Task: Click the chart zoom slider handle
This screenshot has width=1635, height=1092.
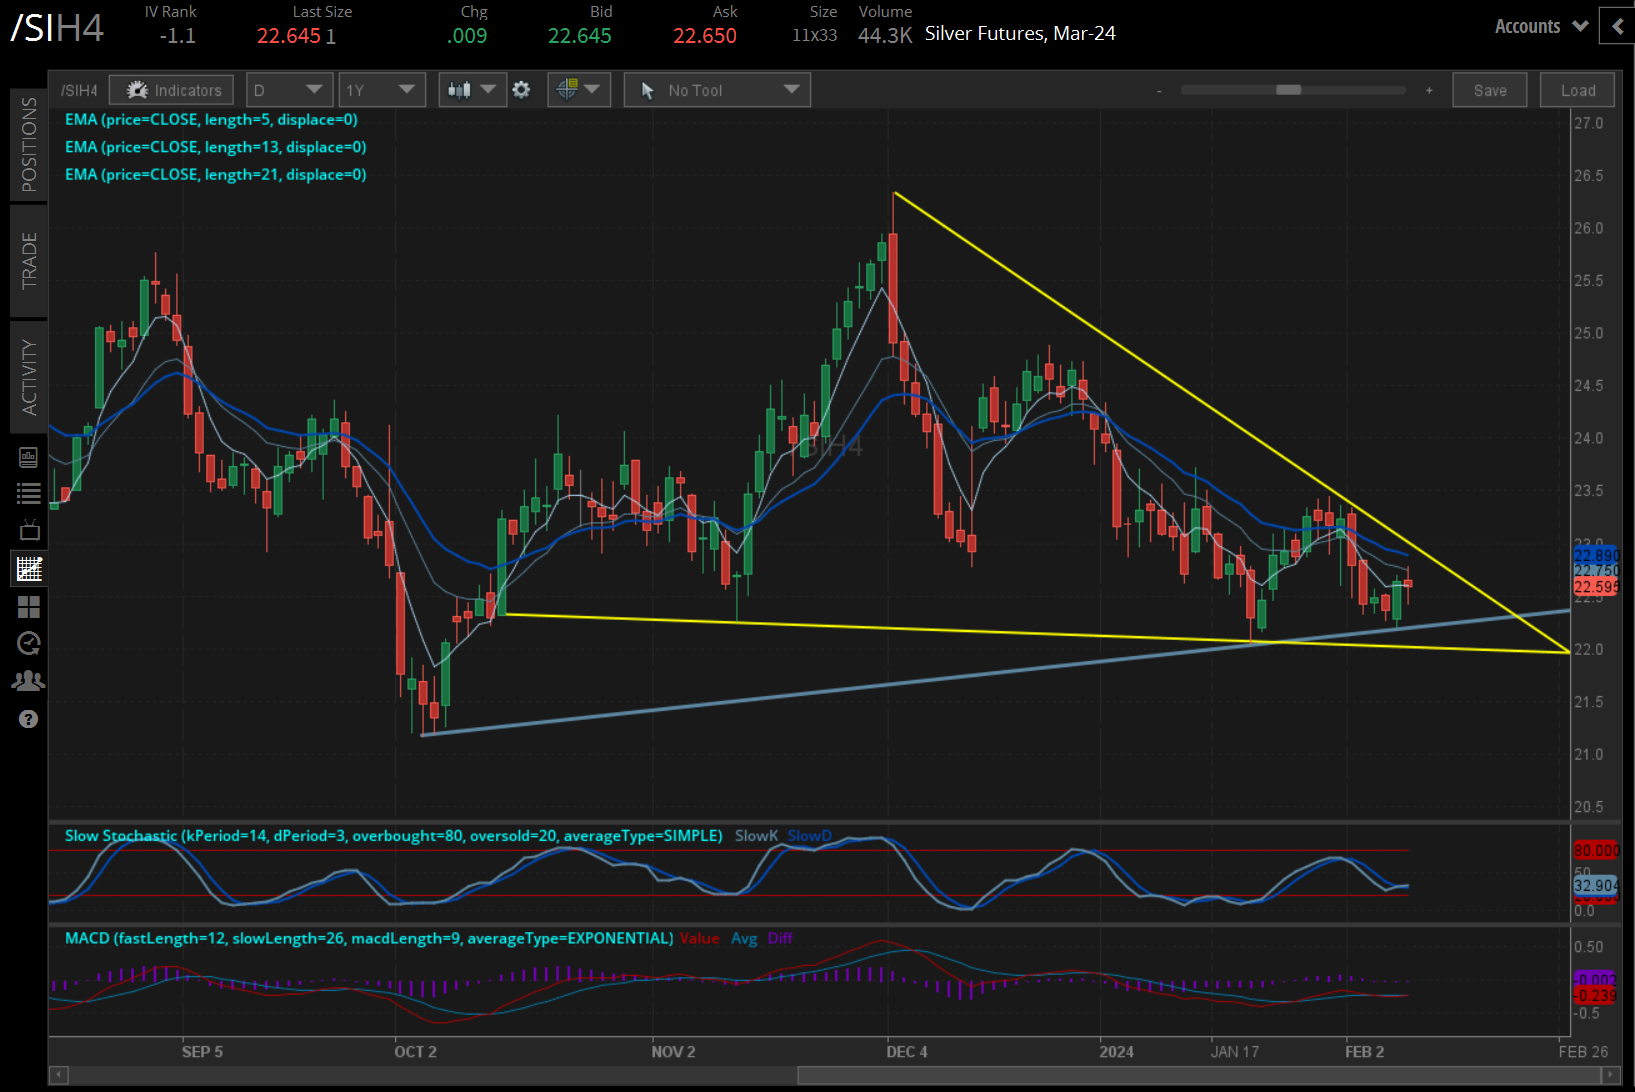Action: [1288, 90]
